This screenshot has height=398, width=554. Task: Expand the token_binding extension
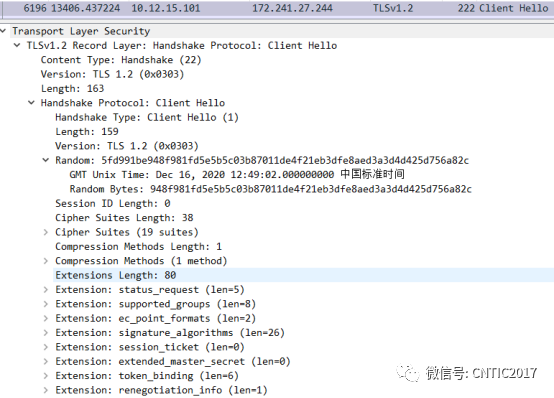coord(46,376)
